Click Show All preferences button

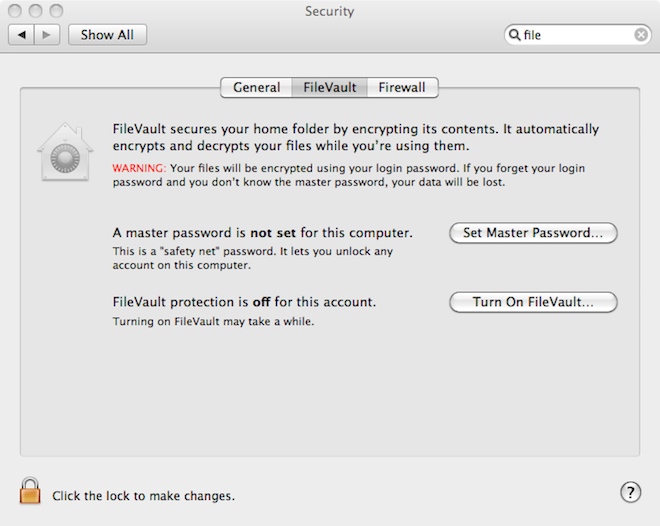coord(107,34)
